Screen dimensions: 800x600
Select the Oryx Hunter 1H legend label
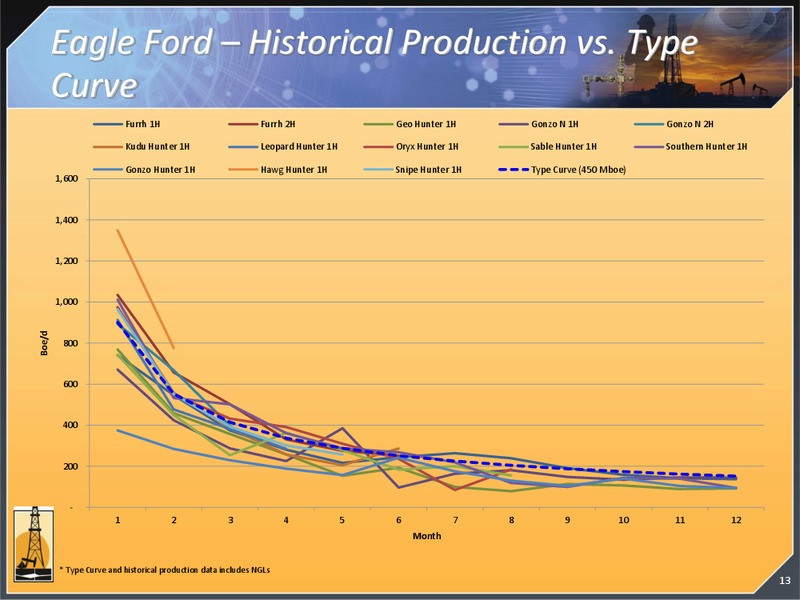(x=427, y=146)
